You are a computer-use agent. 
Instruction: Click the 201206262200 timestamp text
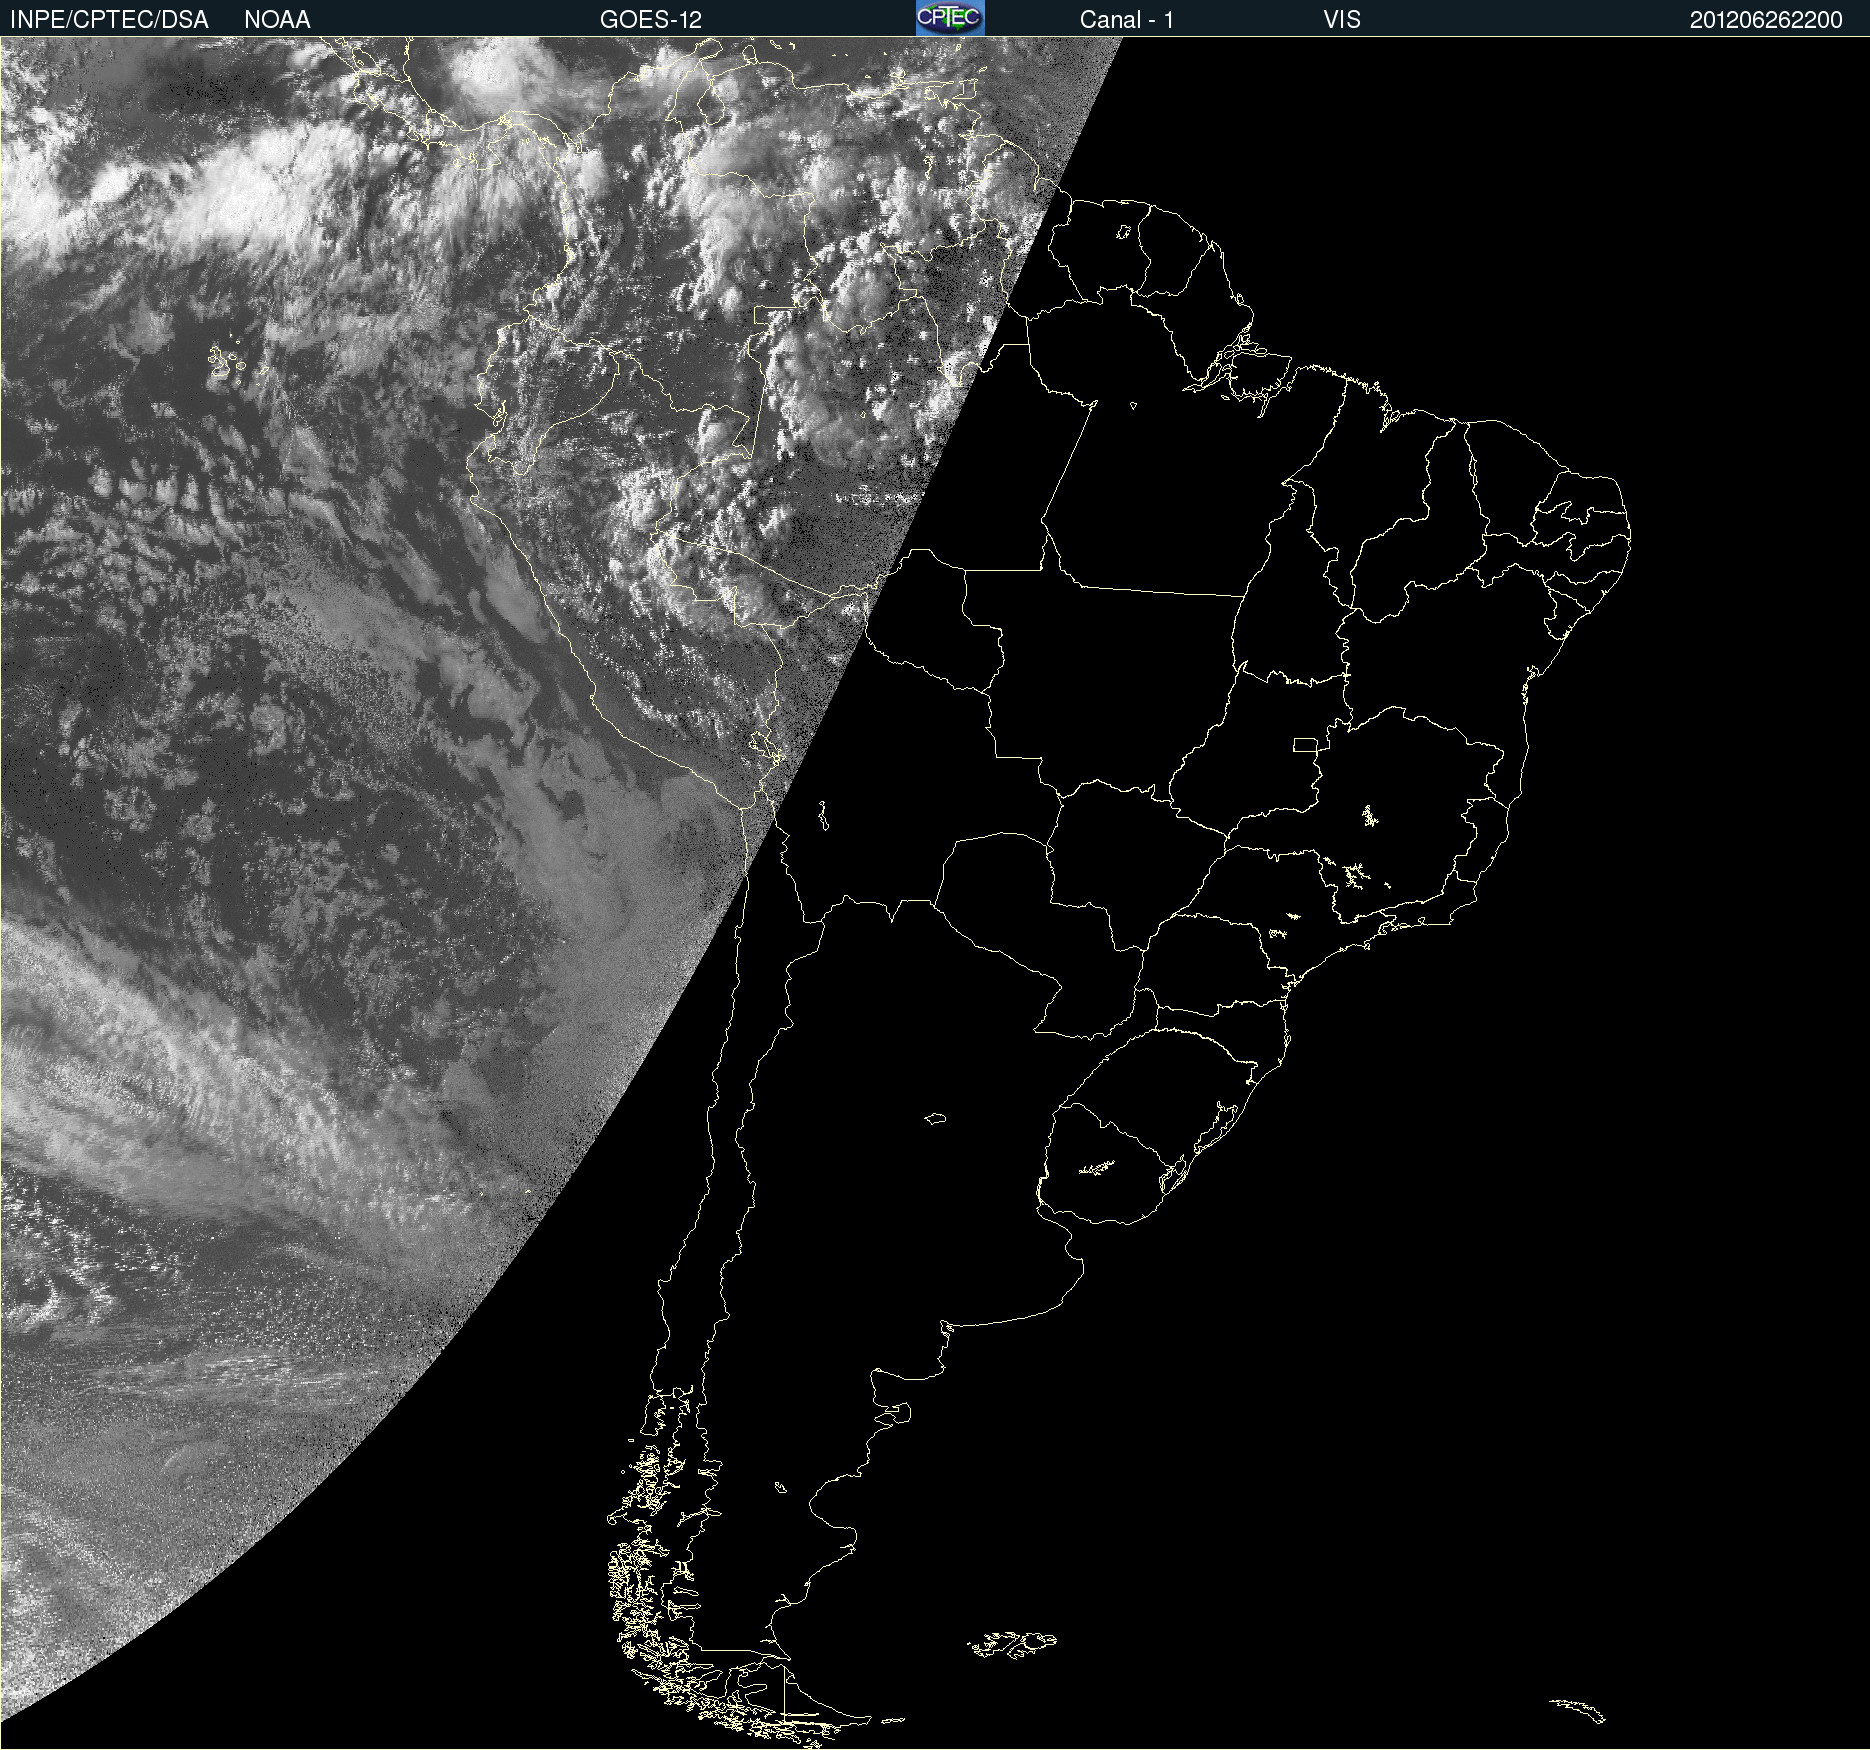1766,20
